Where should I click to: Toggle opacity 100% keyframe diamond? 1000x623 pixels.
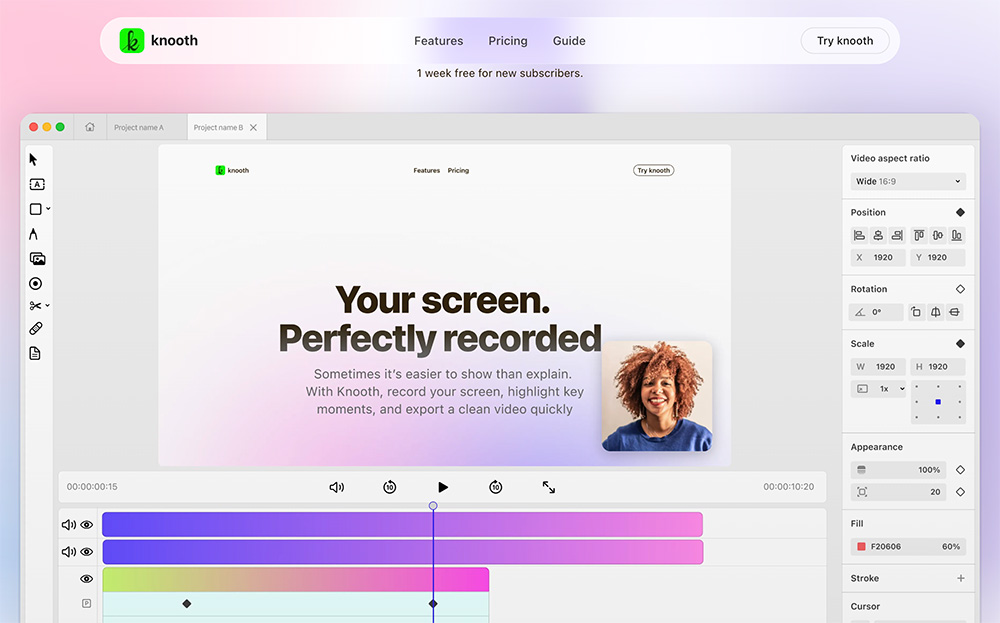(x=960, y=470)
